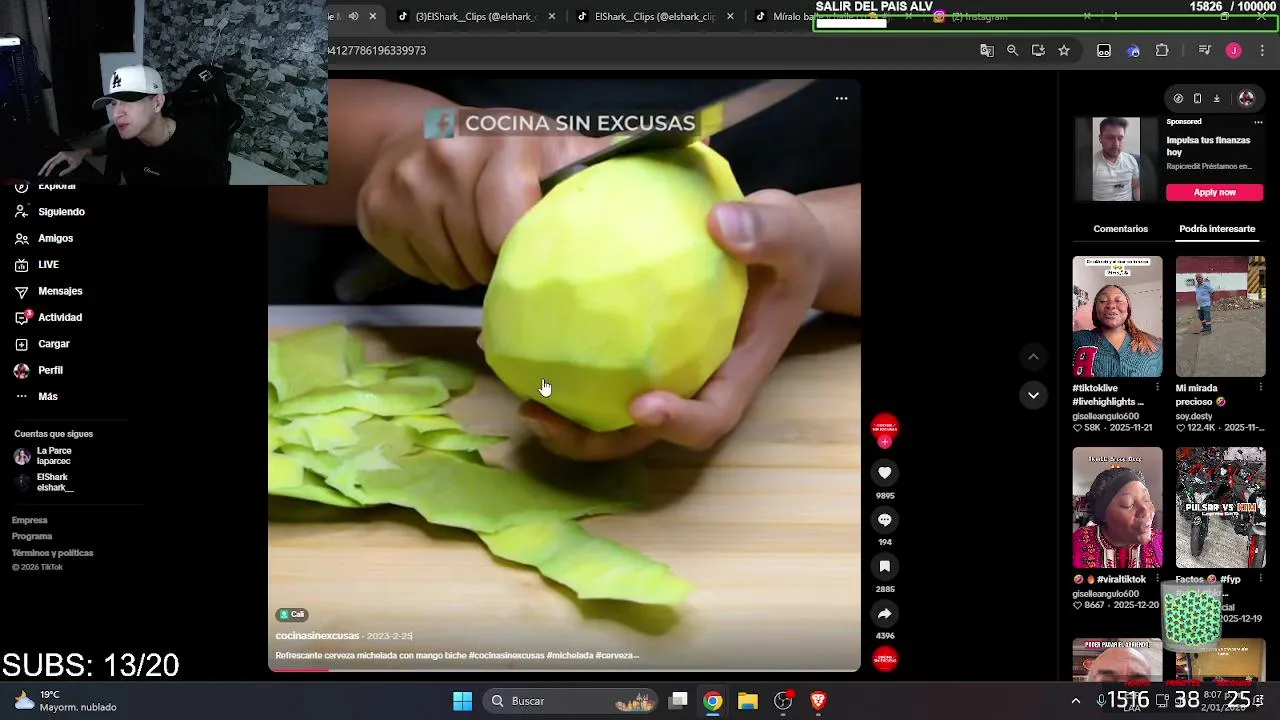The width and height of the screenshot is (1280, 720).
Task: Open Brave browser from the taskbar
Action: (x=818, y=701)
